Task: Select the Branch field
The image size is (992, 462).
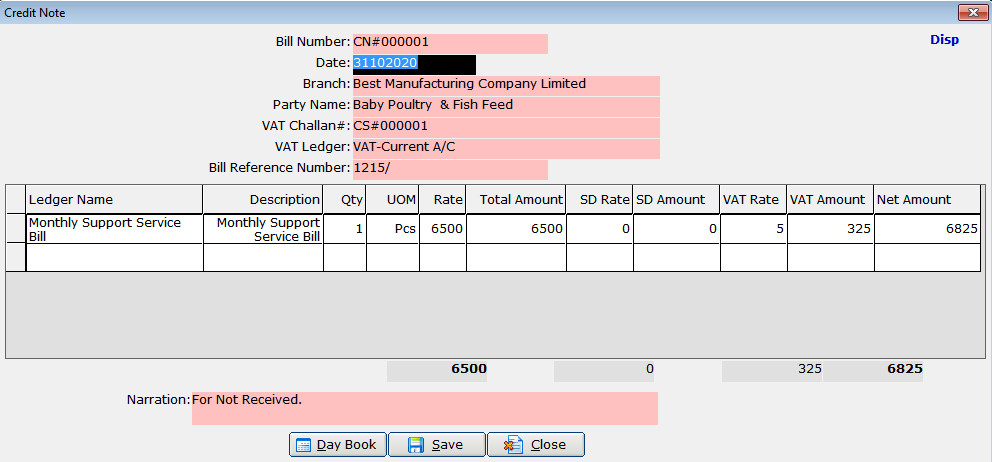Action: (505, 85)
